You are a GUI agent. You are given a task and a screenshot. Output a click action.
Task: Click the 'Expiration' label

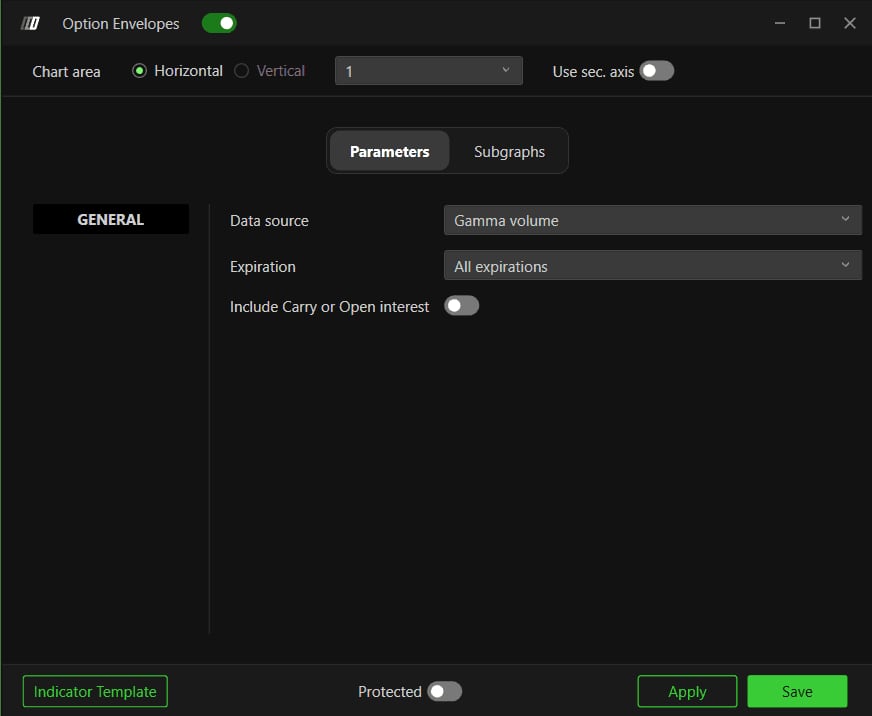click(x=262, y=267)
